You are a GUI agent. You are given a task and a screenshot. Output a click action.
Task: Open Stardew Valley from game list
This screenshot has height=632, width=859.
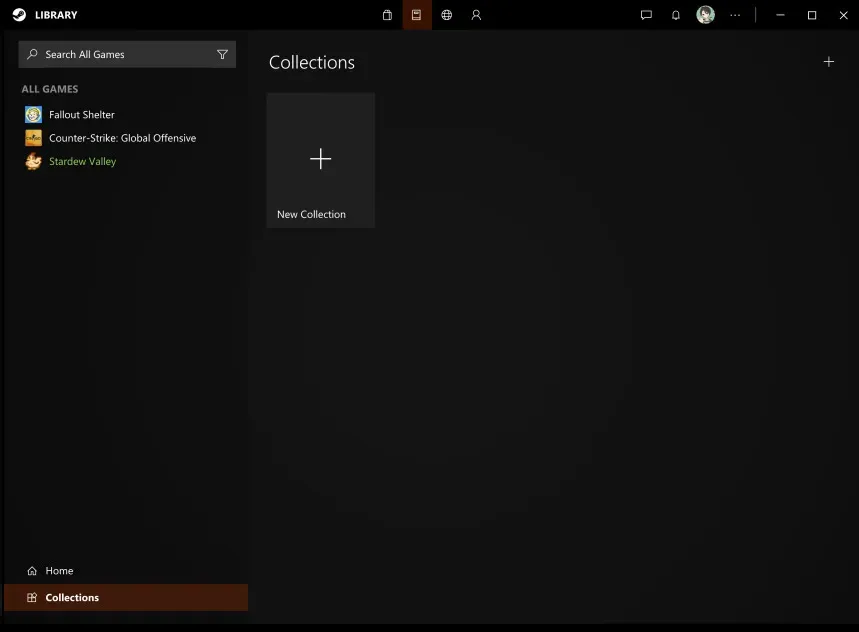(x=82, y=161)
